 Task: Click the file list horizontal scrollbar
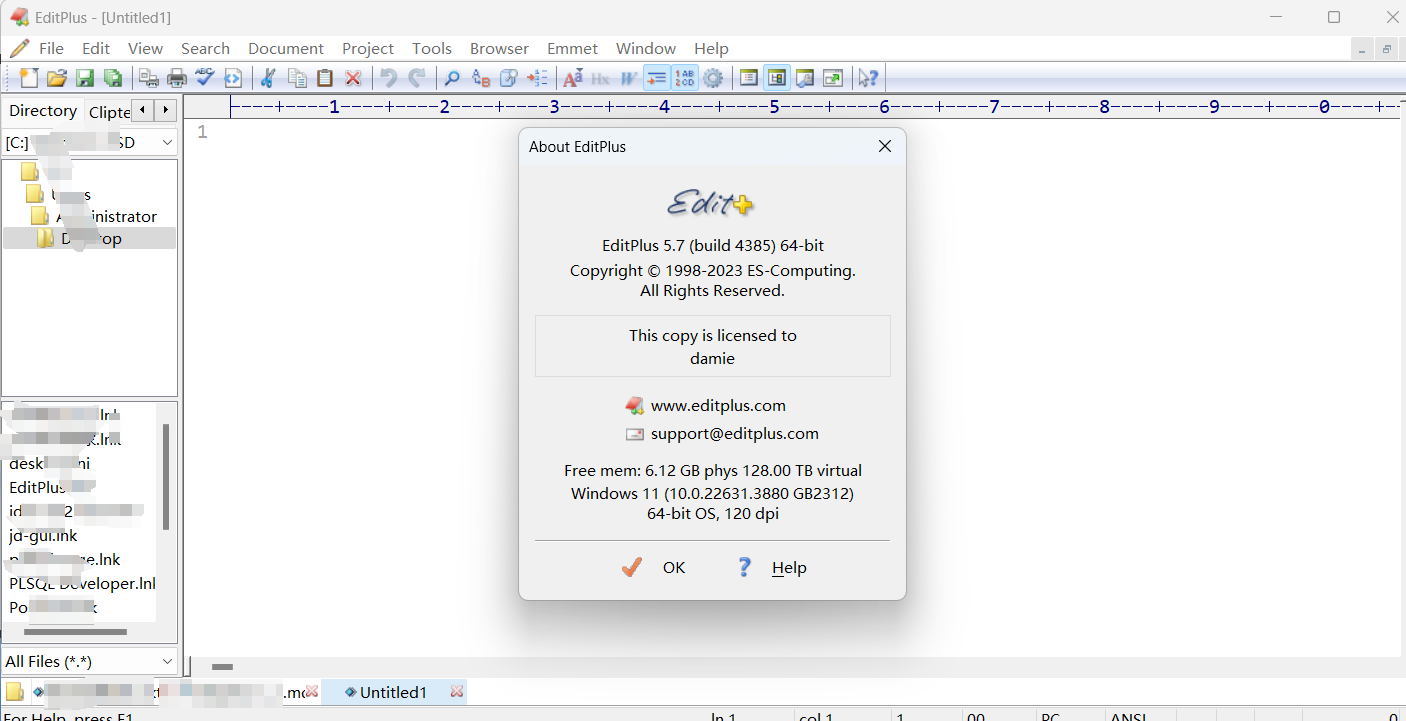(75, 632)
